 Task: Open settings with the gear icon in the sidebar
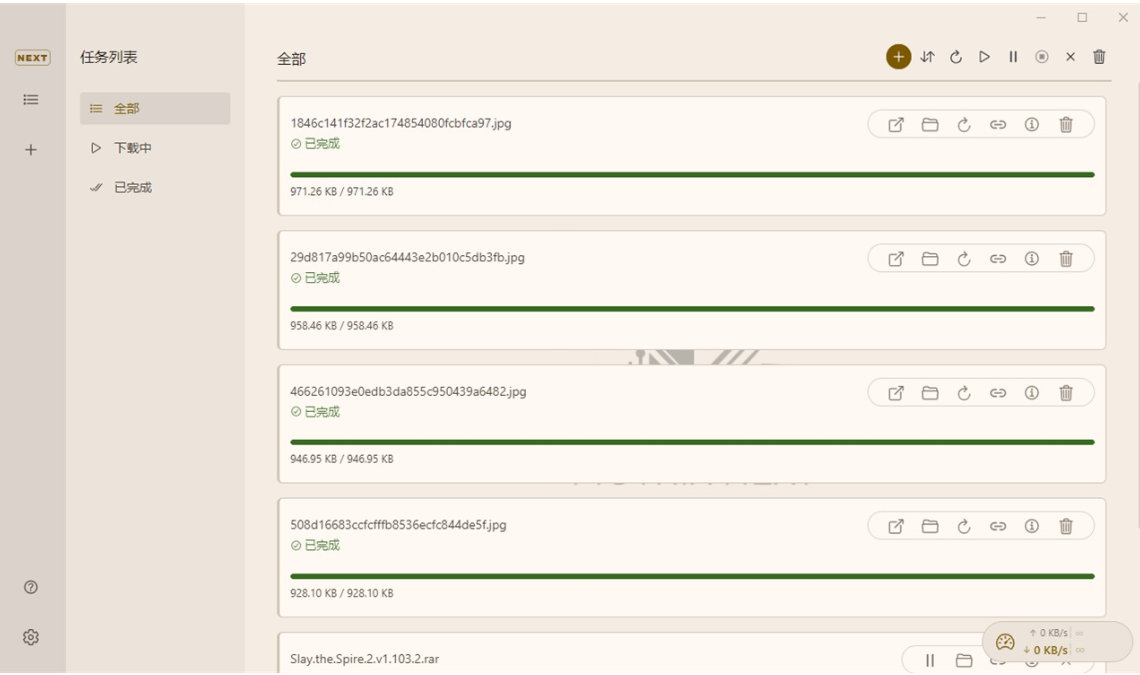coord(31,637)
